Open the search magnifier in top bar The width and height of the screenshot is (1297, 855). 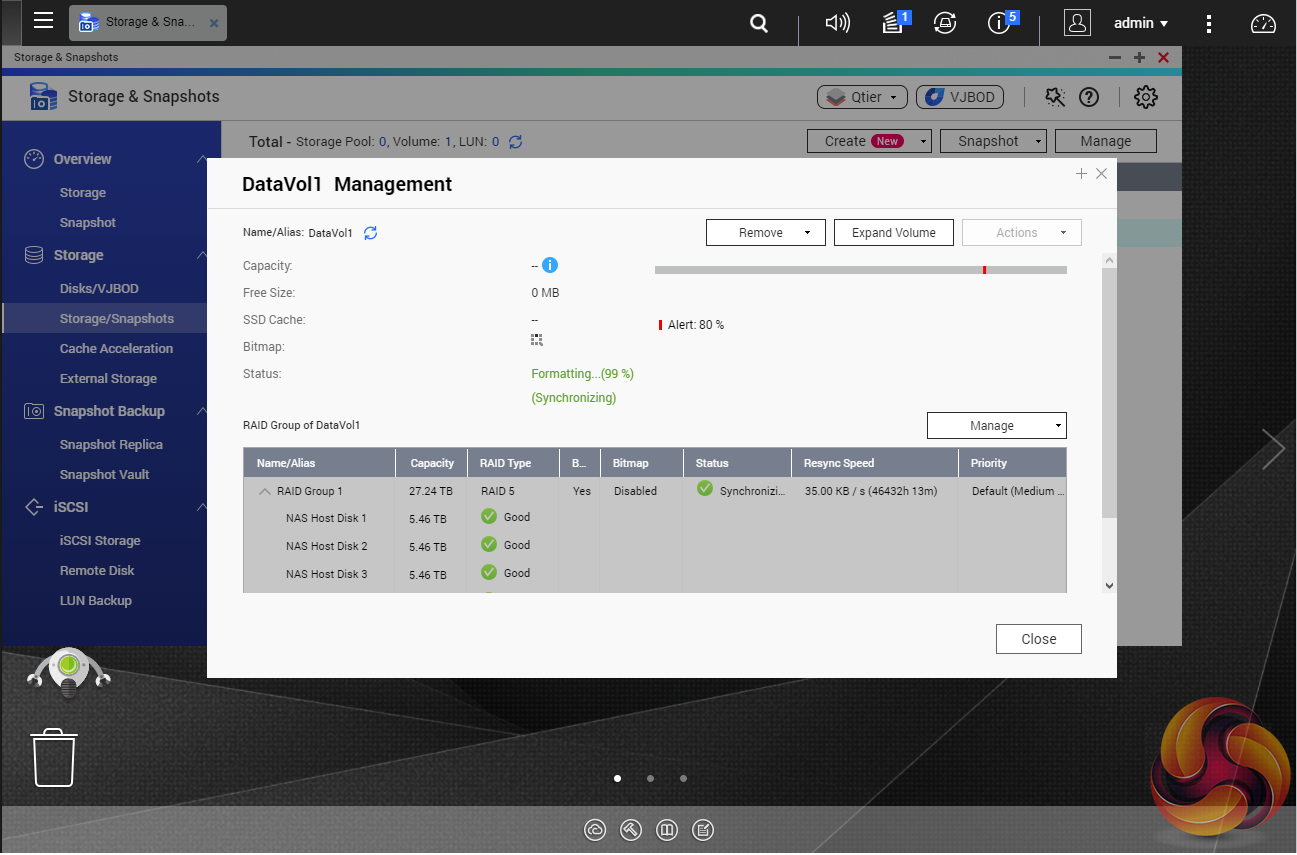pos(759,23)
